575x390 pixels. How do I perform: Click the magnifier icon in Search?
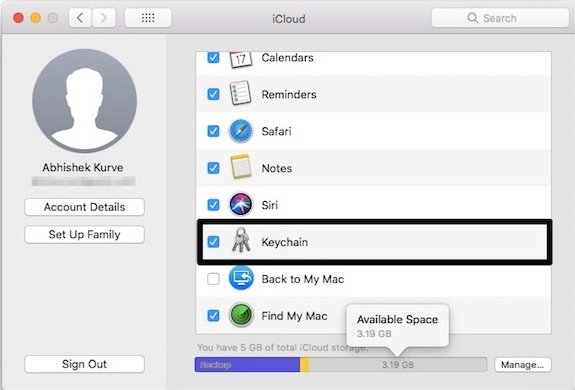[x=473, y=18]
